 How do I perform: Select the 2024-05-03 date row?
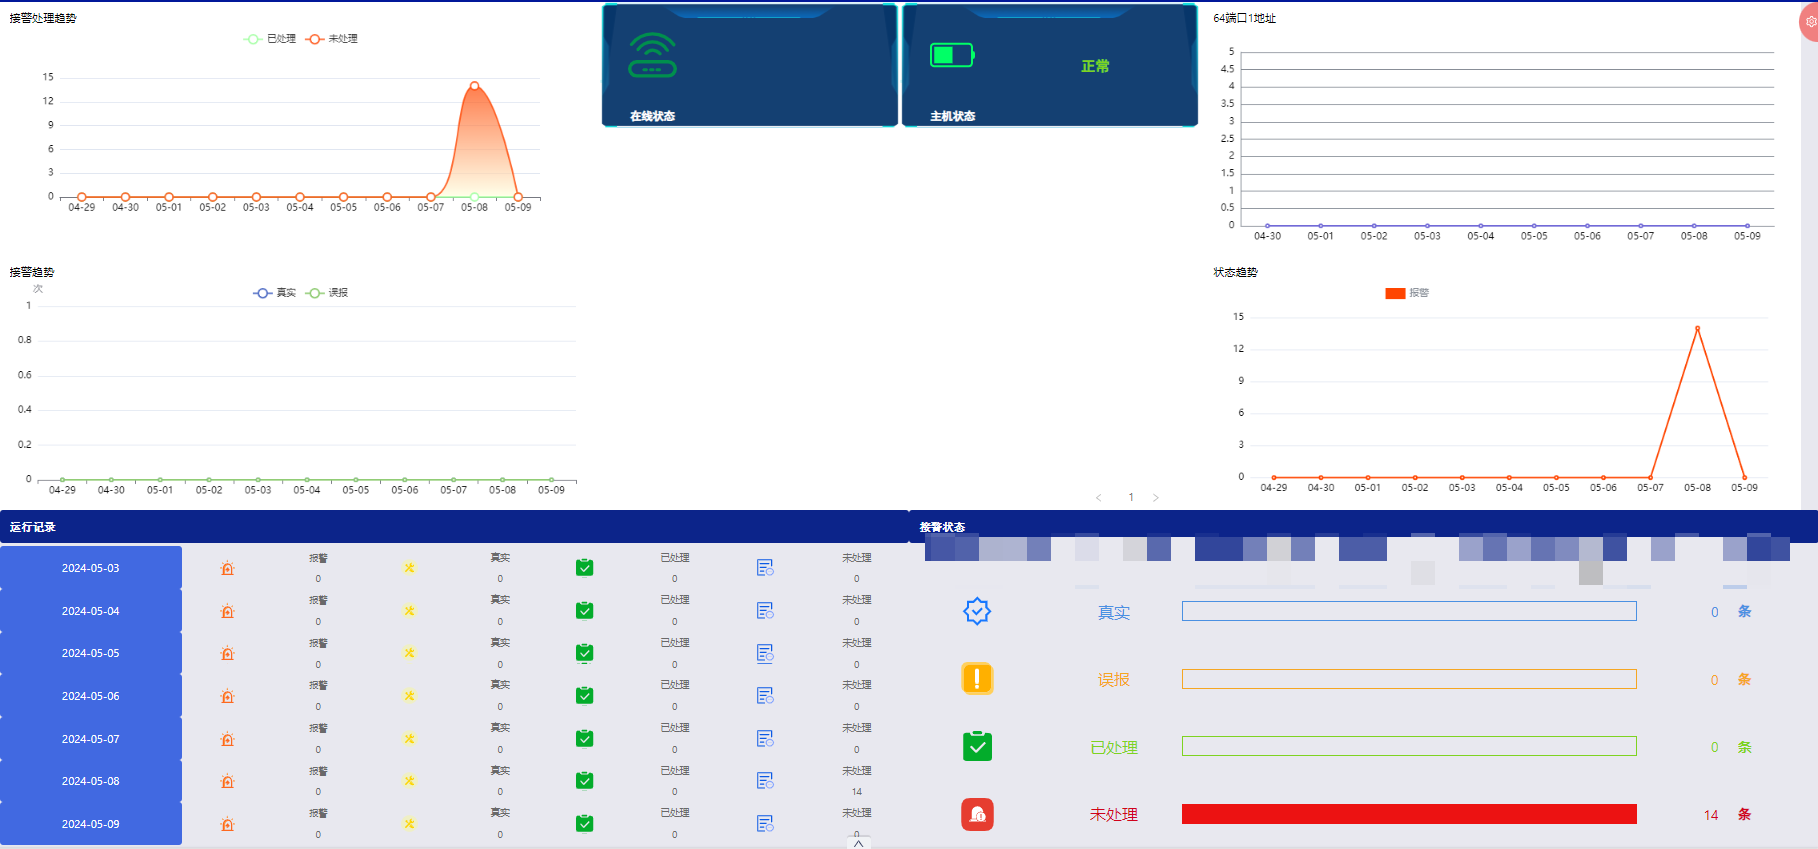coord(91,568)
